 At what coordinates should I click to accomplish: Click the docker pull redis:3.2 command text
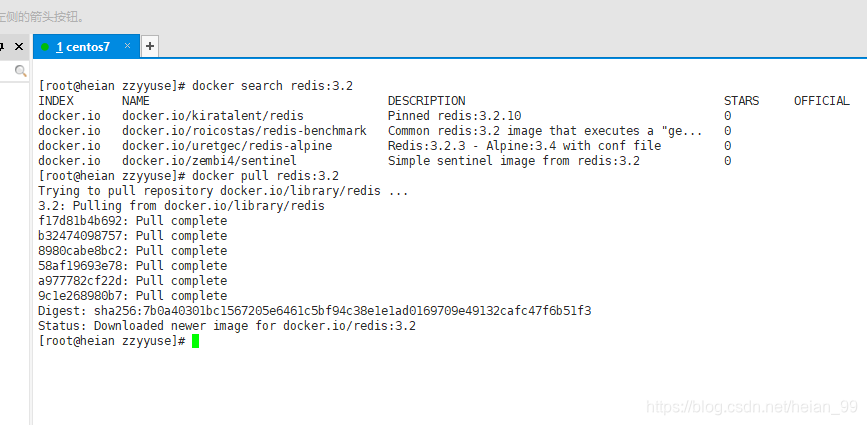[x=265, y=176]
